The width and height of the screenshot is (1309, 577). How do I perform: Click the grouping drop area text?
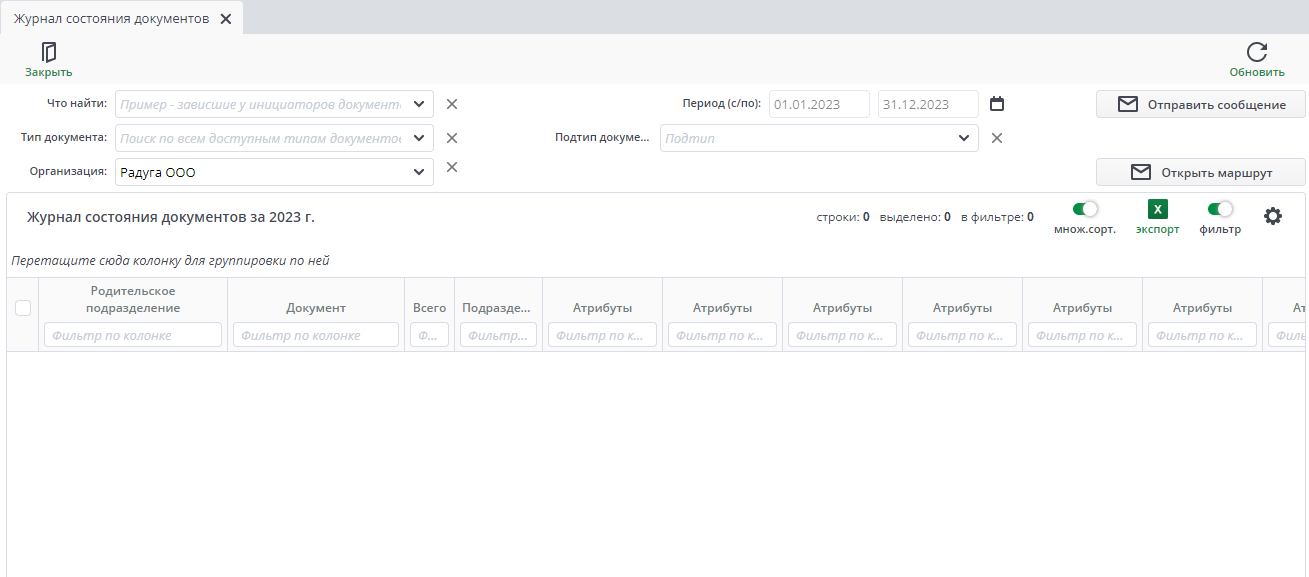tap(170, 261)
